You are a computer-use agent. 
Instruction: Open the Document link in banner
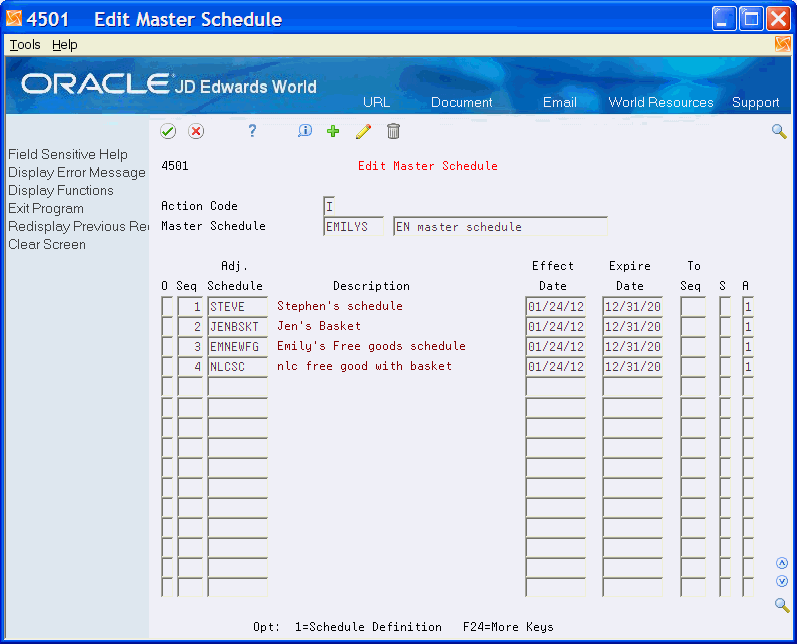click(462, 102)
